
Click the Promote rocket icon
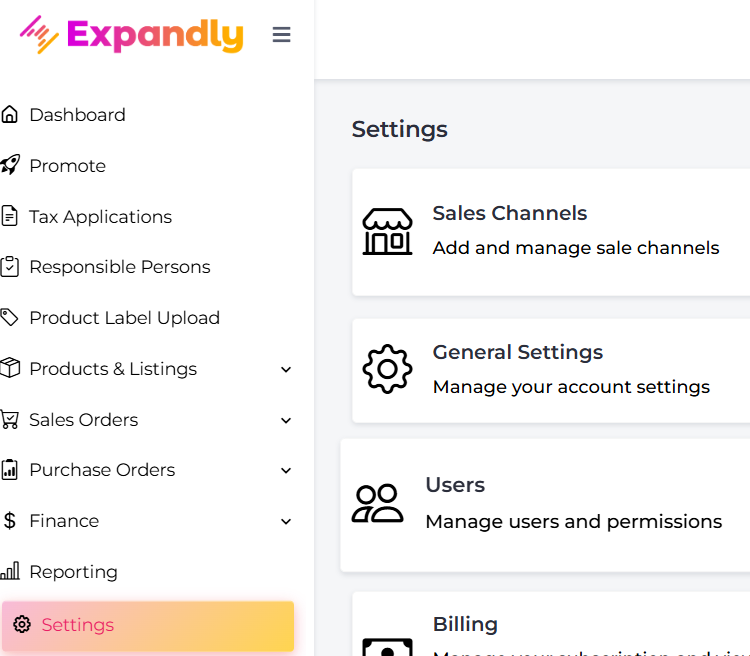click(10, 165)
